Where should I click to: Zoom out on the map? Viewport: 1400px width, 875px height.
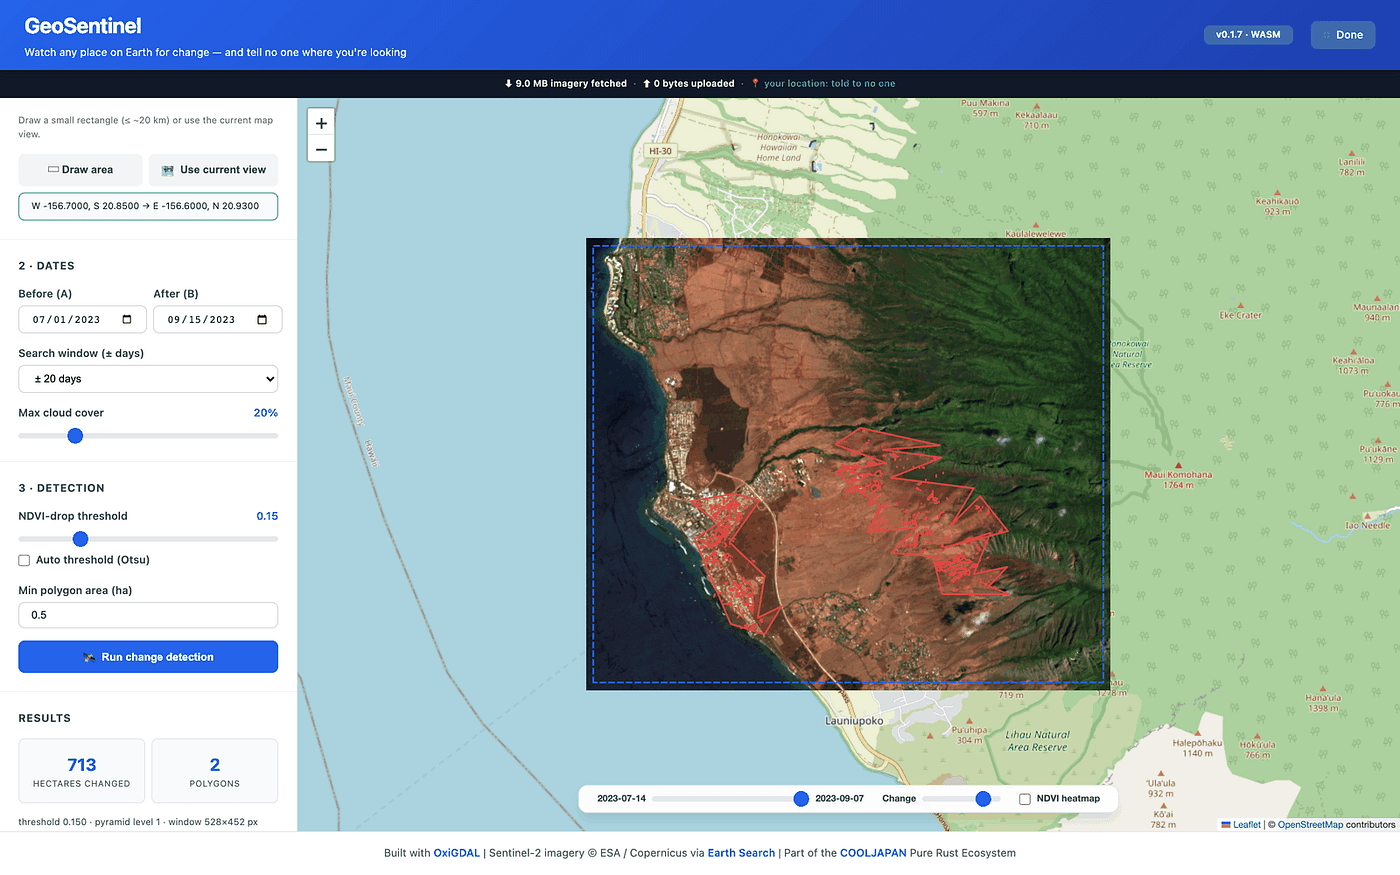(321, 149)
